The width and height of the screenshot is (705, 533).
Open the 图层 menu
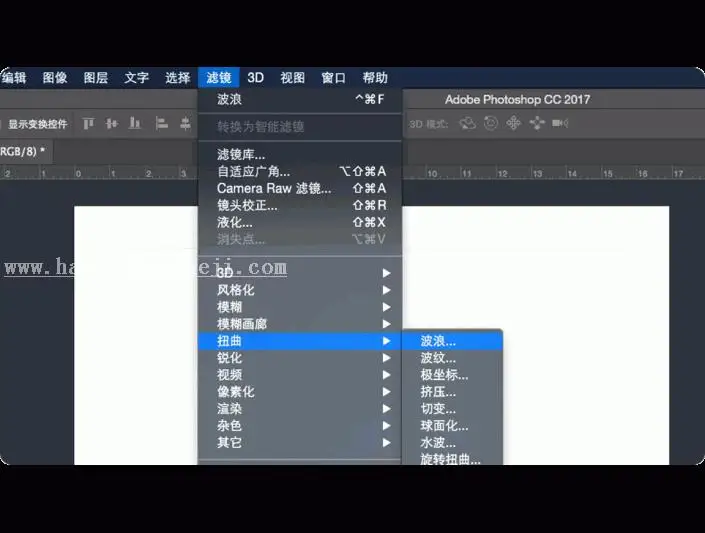[96, 77]
